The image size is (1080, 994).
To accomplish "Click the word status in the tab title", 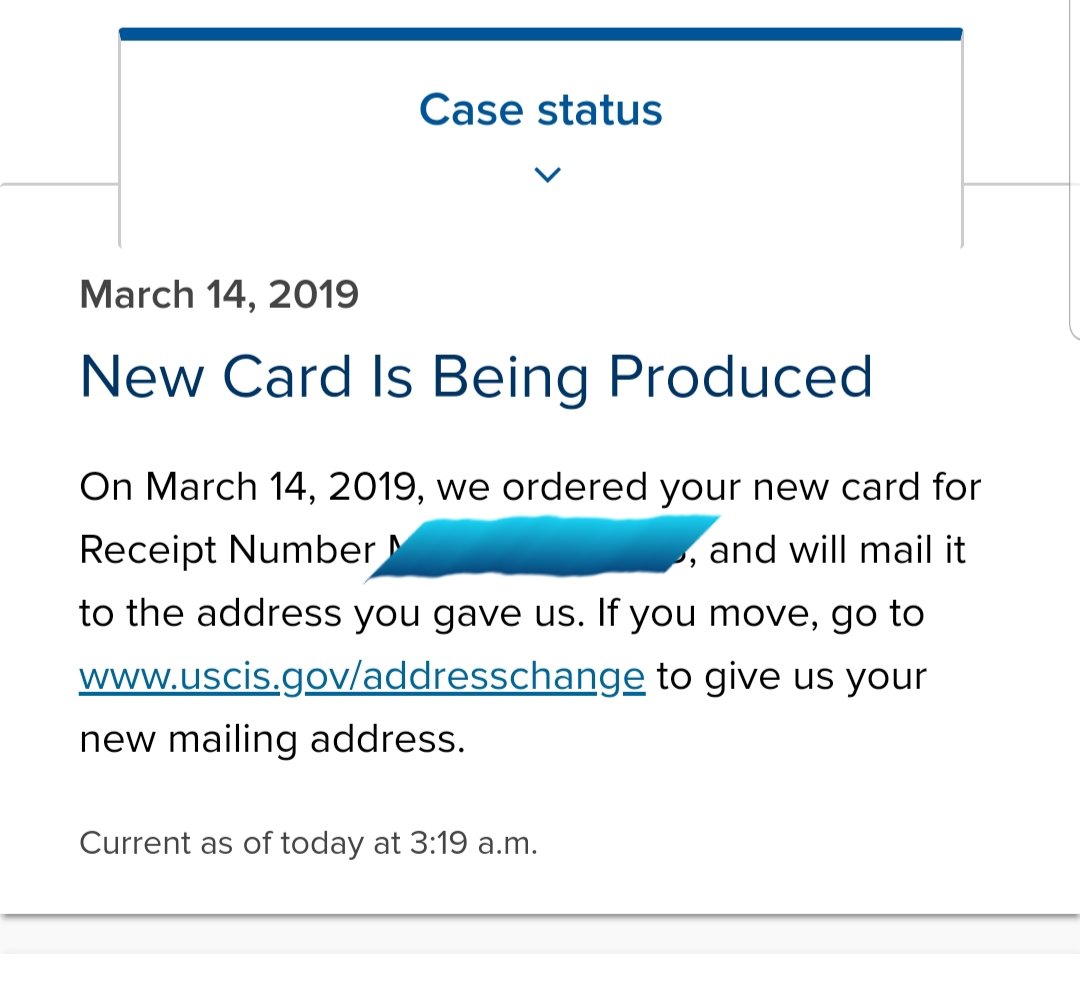I will [x=599, y=110].
